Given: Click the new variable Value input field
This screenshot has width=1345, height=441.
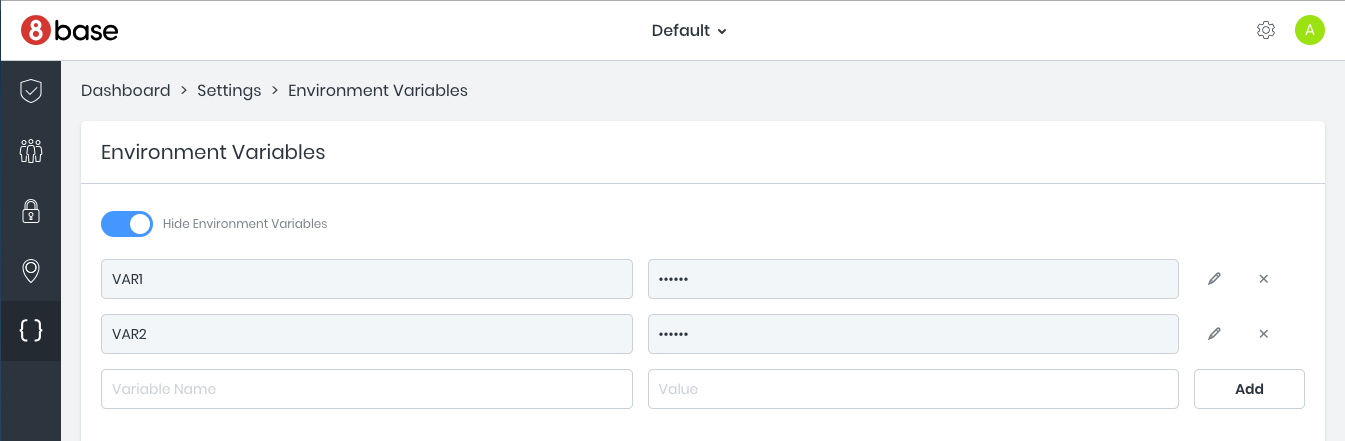Looking at the screenshot, I should point(912,389).
